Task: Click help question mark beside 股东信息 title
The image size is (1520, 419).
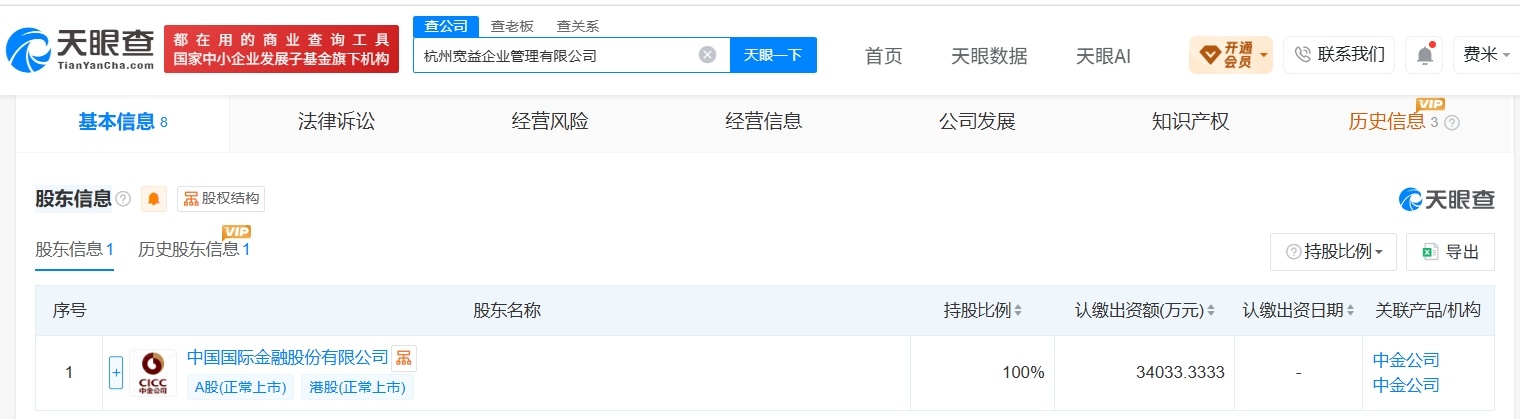Action: point(123,199)
